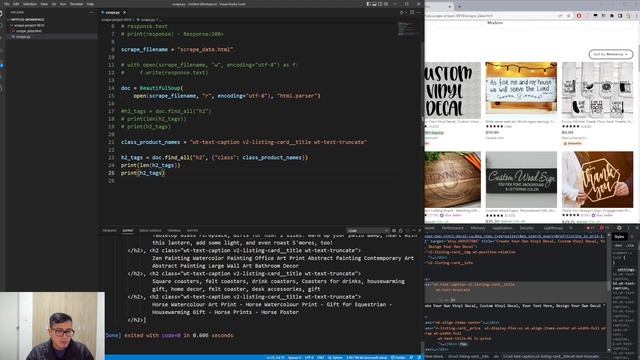Image resolution: width=640 pixels, height=360 pixels.
Task: Switch to the DevTools Application tab
Action: 502,228
